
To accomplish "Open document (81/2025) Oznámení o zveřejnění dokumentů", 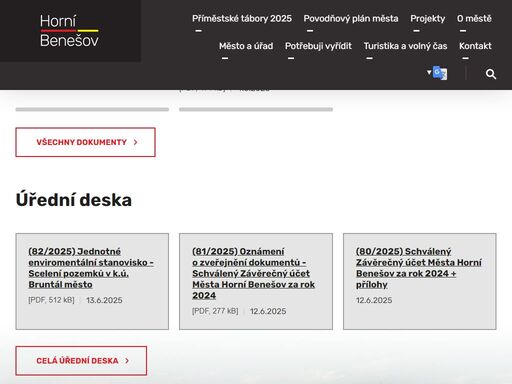I will pos(253,273).
